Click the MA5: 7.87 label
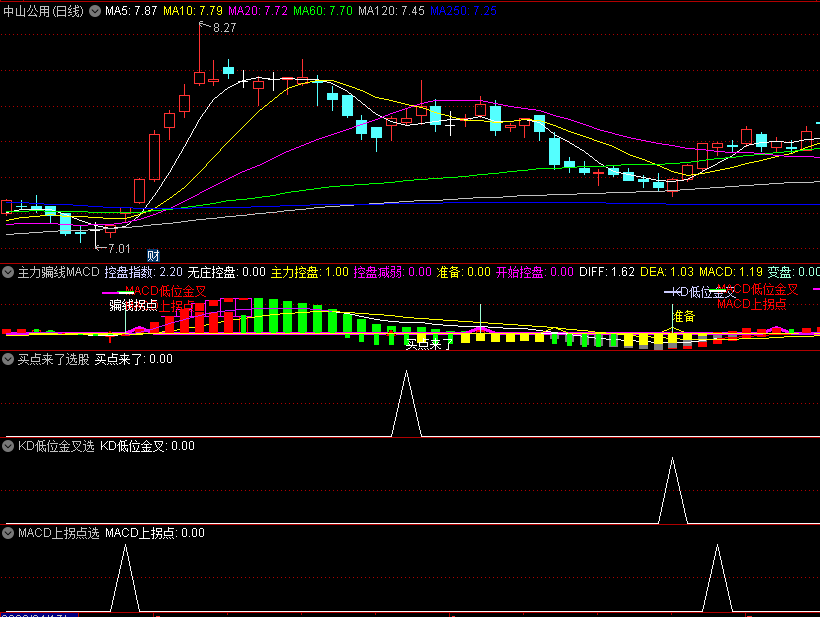This screenshot has width=820, height=617. coord(131,11)
